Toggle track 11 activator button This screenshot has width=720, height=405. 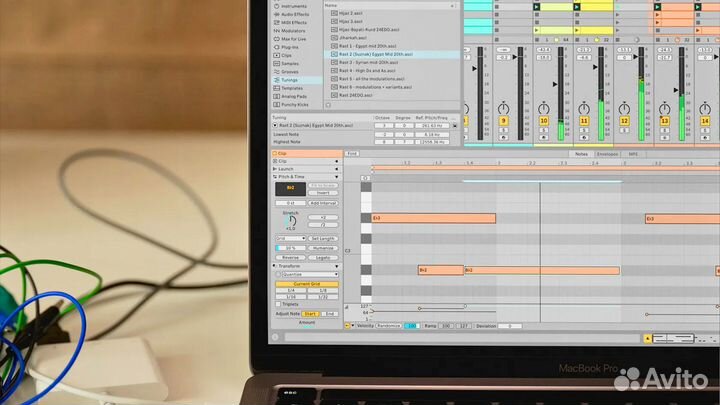point(584,121)
